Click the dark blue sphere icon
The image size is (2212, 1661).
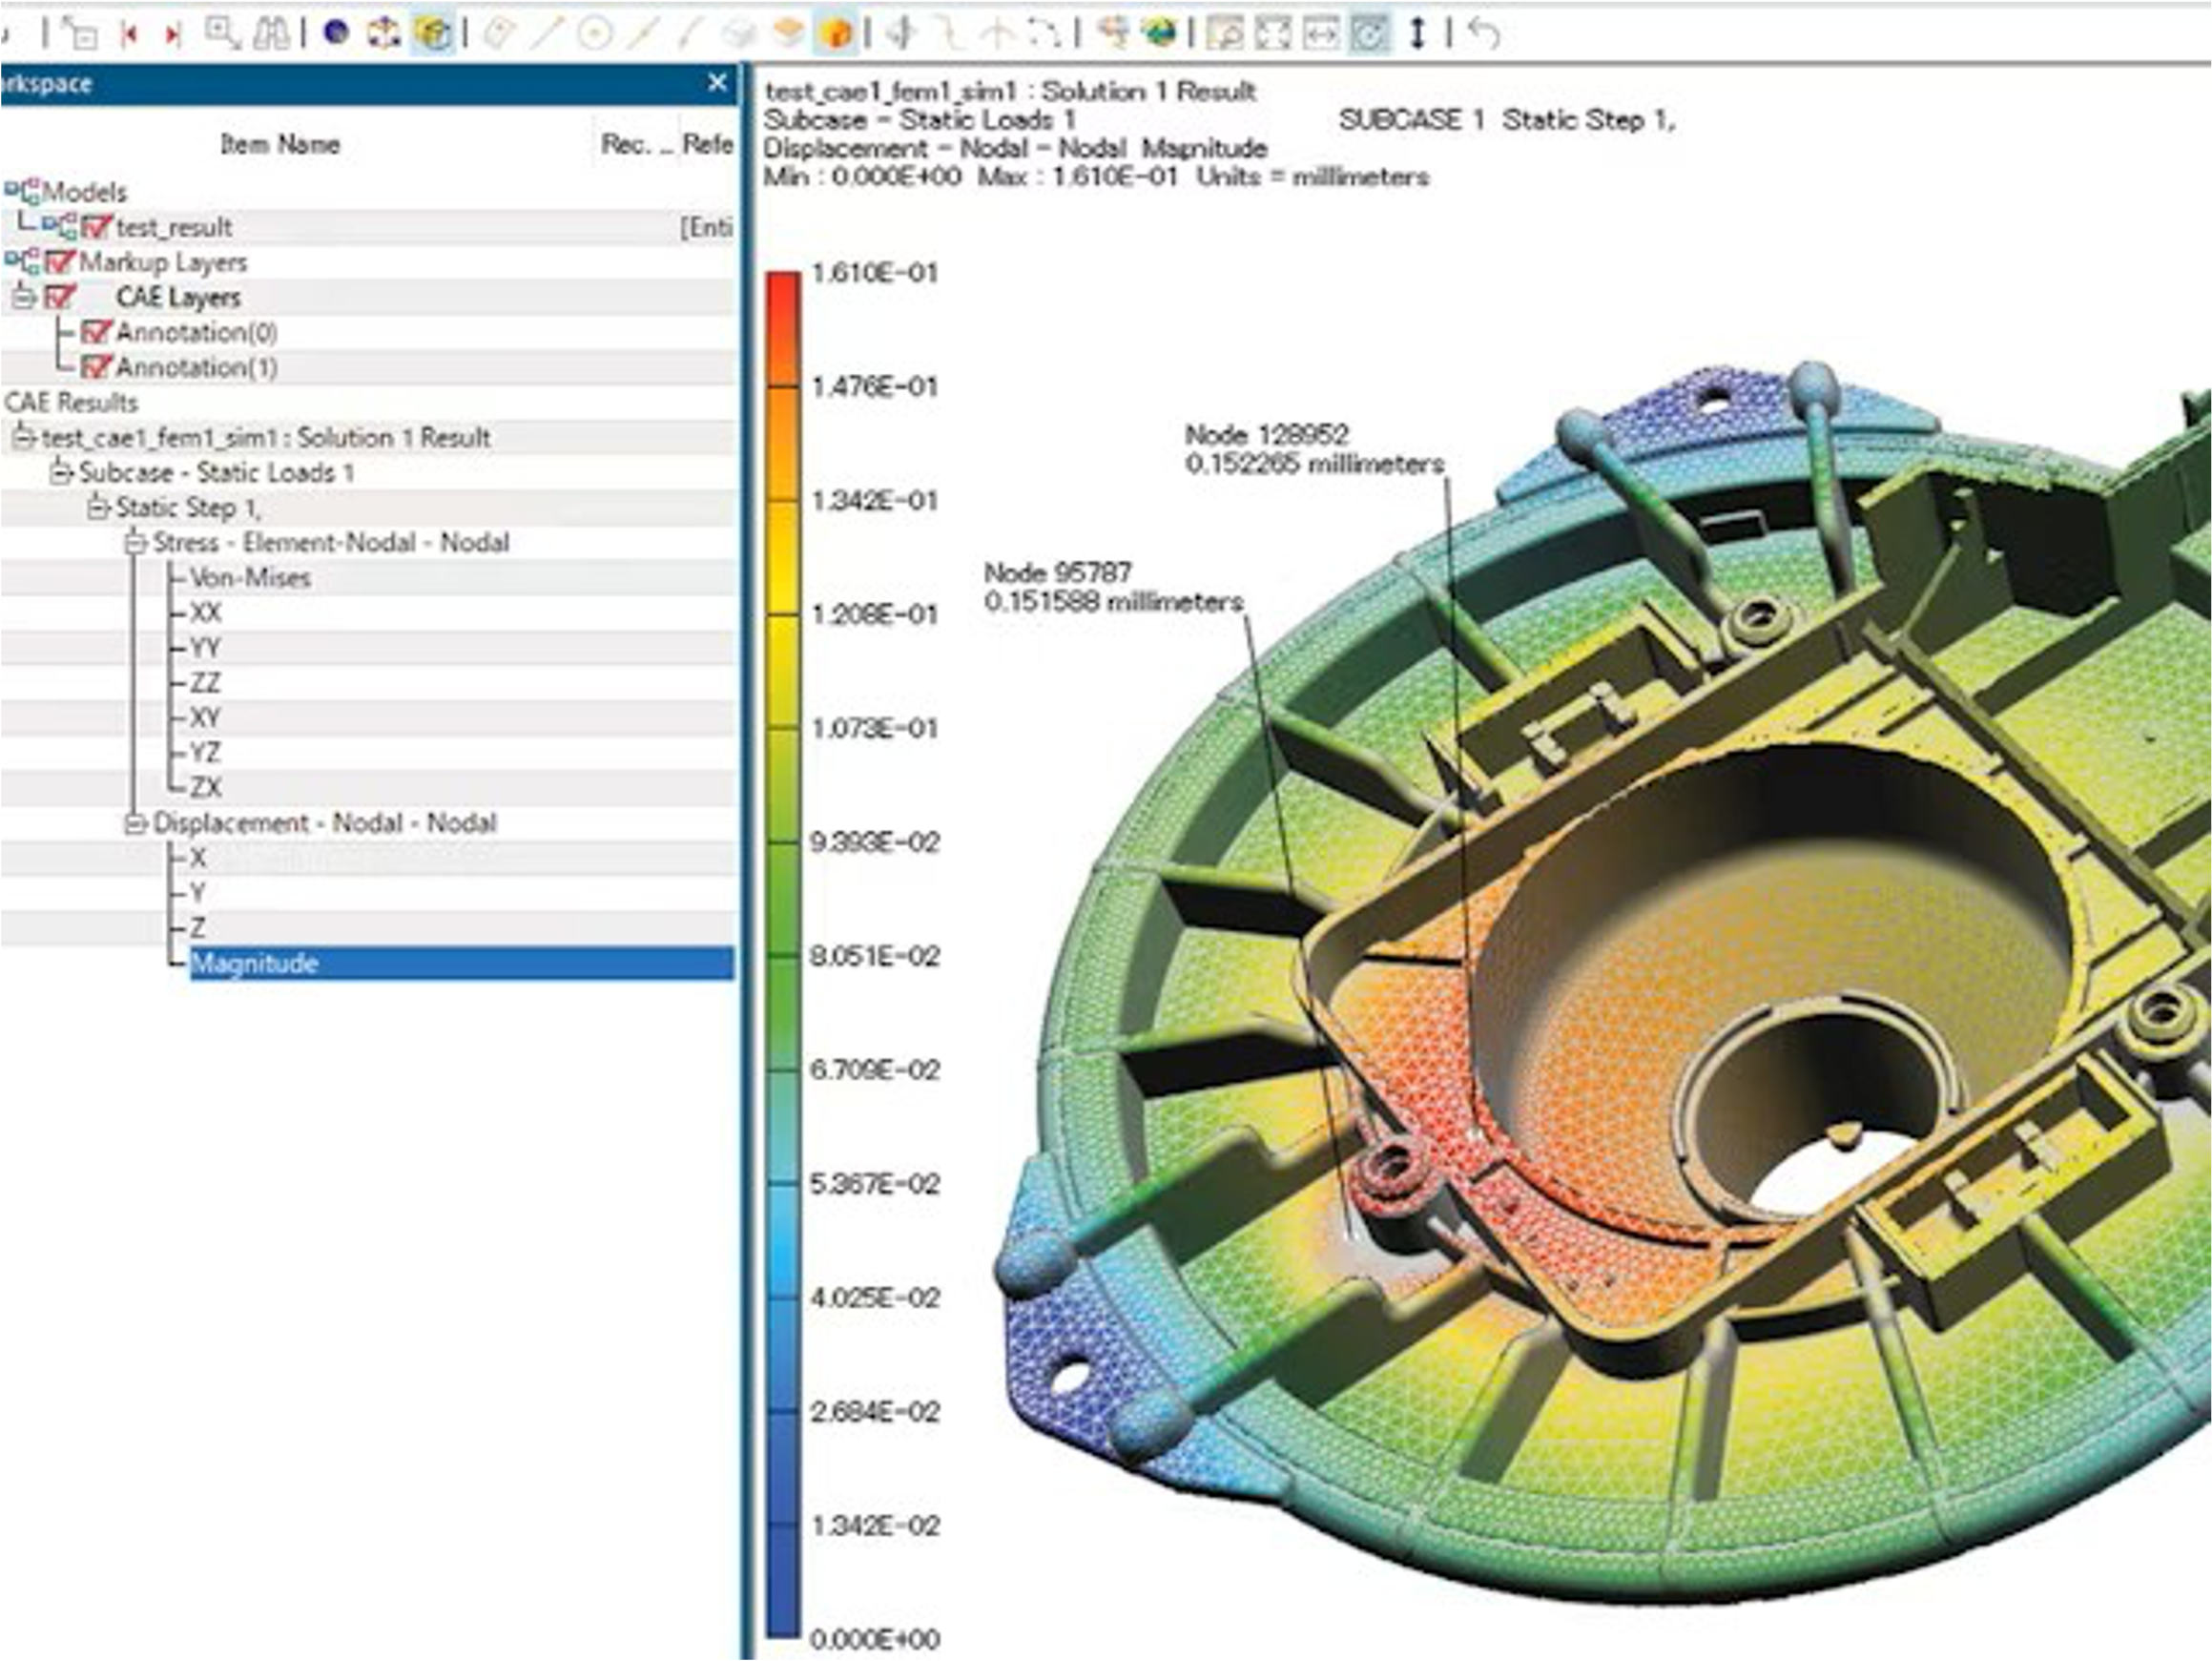337,33
